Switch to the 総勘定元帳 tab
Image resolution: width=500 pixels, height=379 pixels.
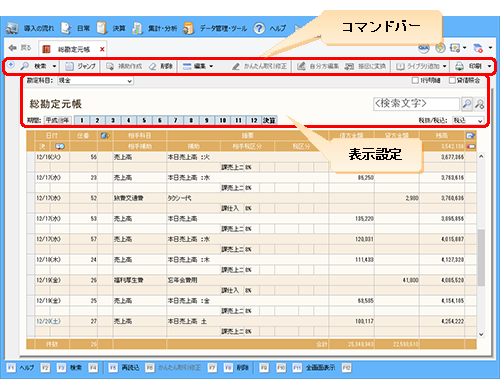click(x=74, y=49)
